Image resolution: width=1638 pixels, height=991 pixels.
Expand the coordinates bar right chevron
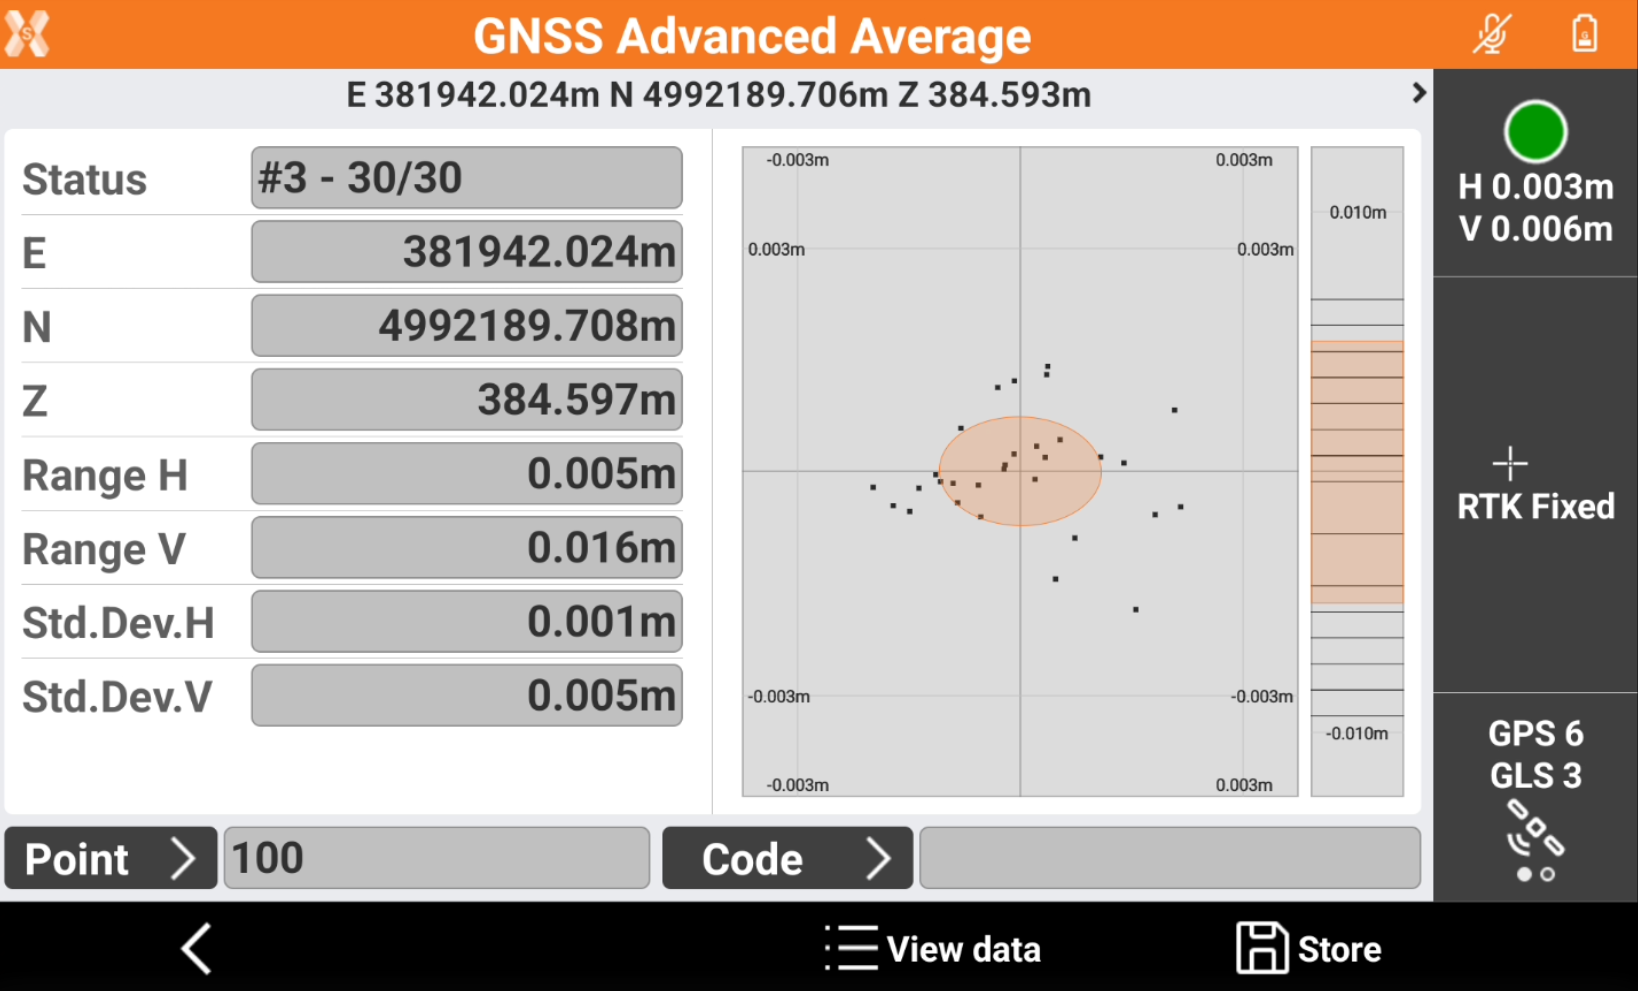[1418, 93]
